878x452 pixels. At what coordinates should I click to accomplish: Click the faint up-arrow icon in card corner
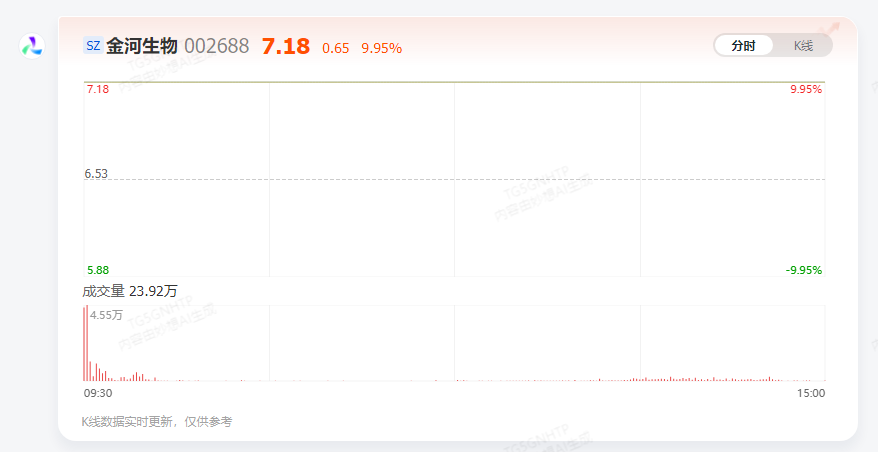[831, 30]
